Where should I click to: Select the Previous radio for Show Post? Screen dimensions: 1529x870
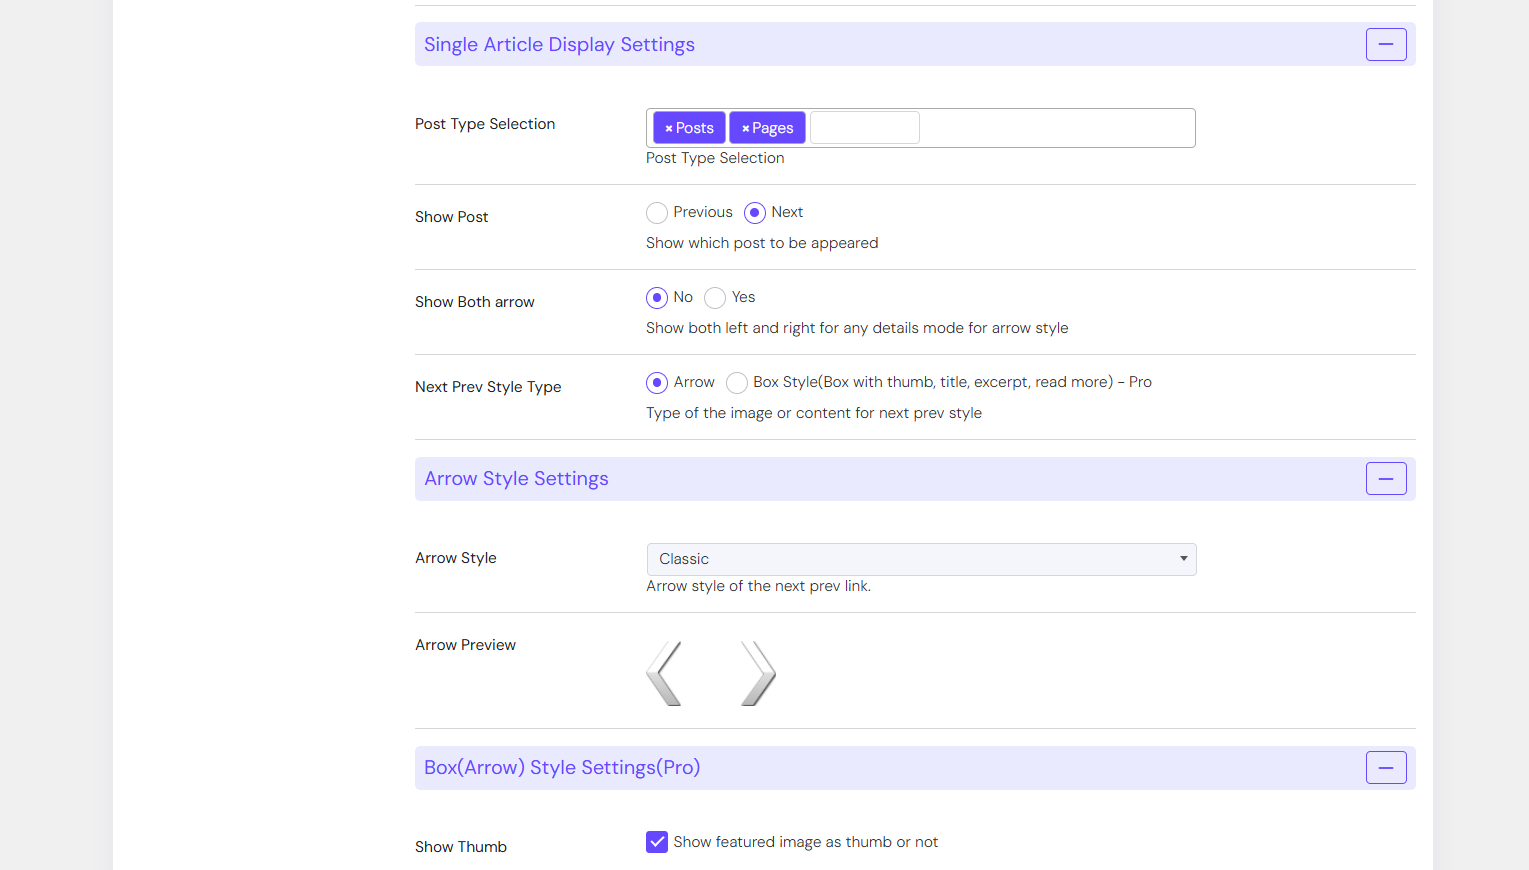[657, 213]
